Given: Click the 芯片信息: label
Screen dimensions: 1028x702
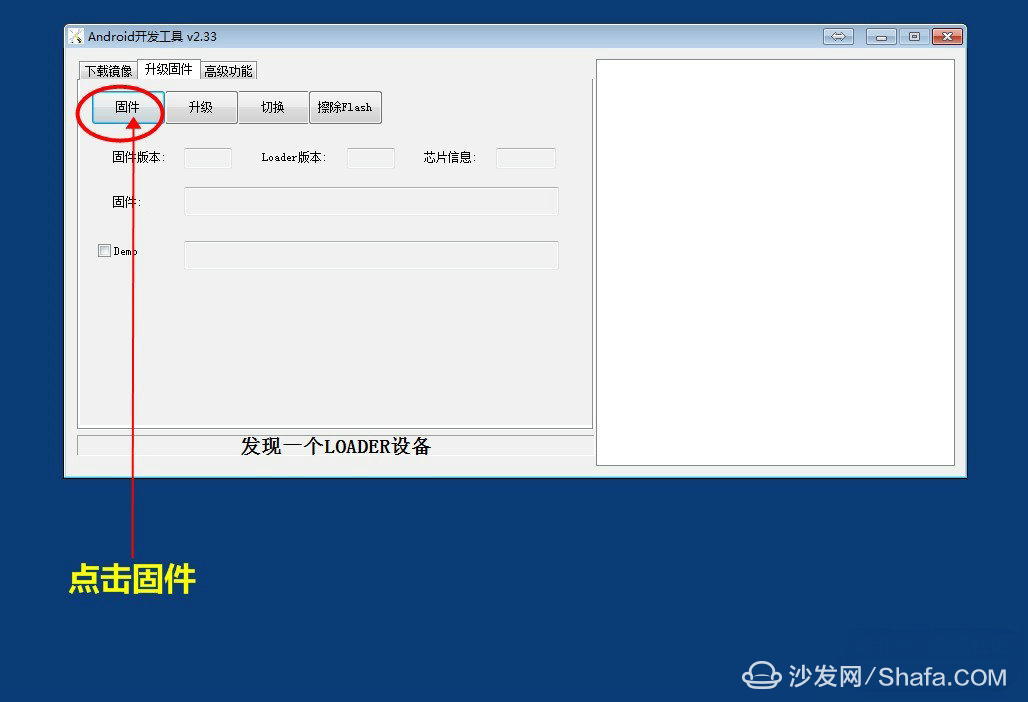Looking at the screenshot, I should coord(450,157).
